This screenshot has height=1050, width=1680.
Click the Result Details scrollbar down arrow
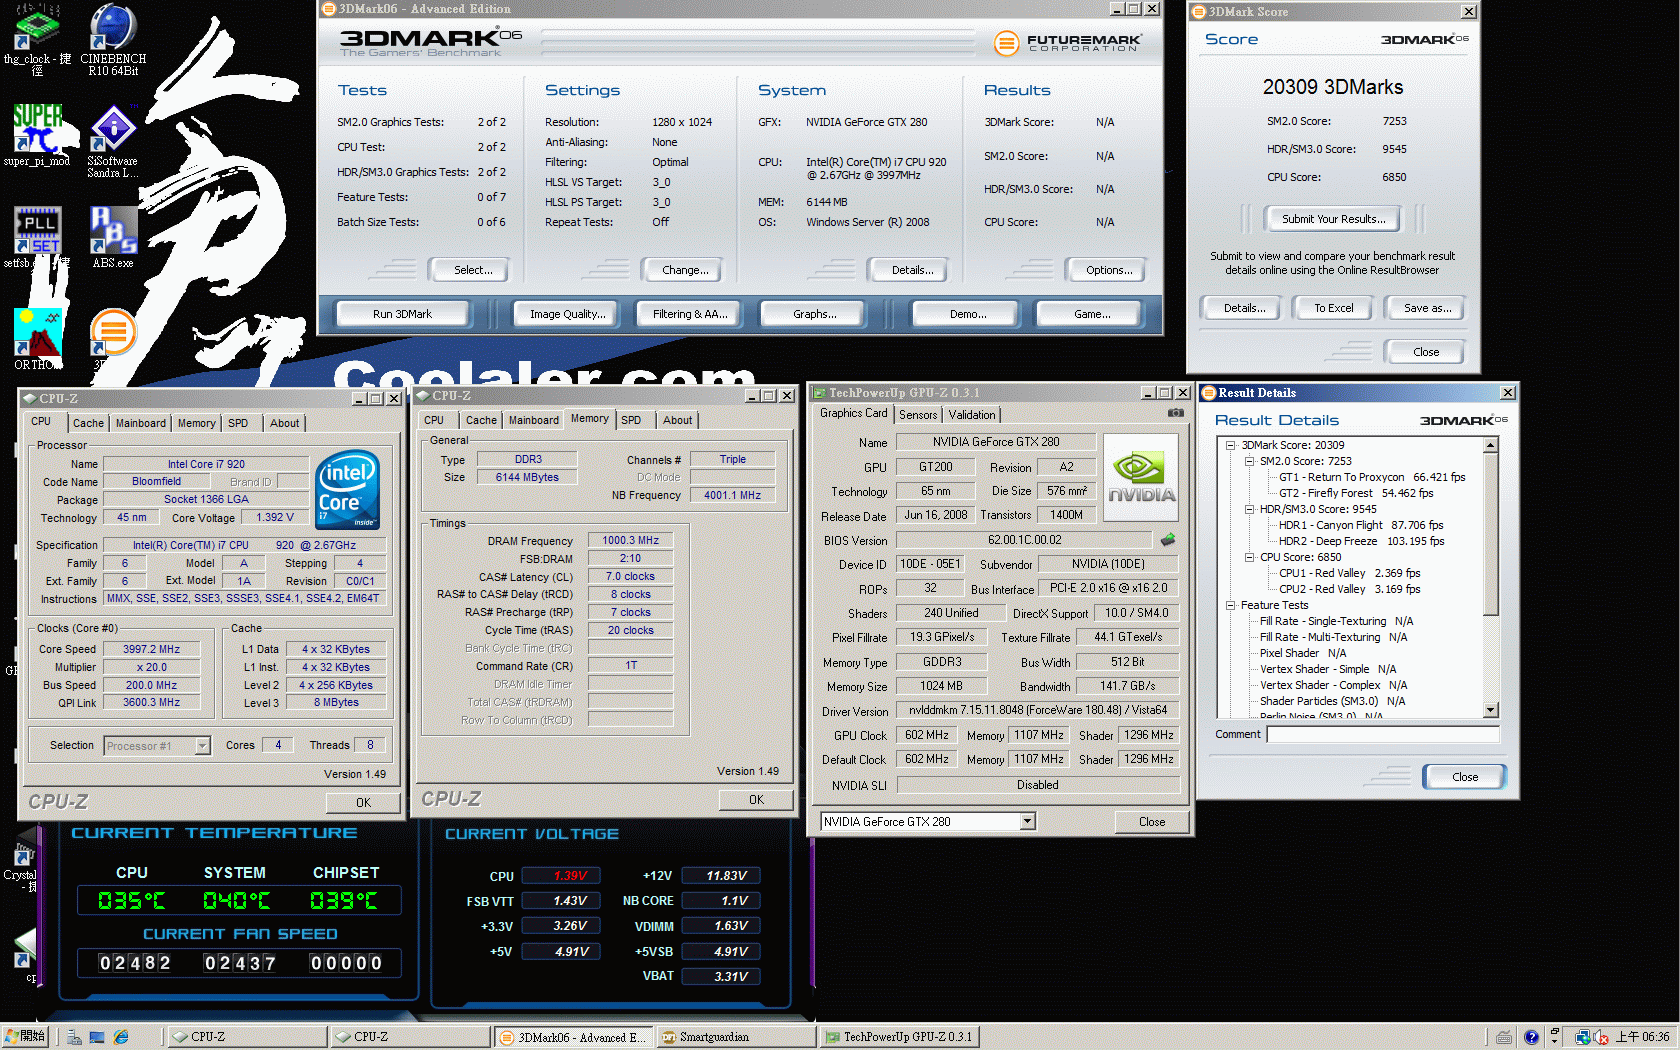[1490, 710]
